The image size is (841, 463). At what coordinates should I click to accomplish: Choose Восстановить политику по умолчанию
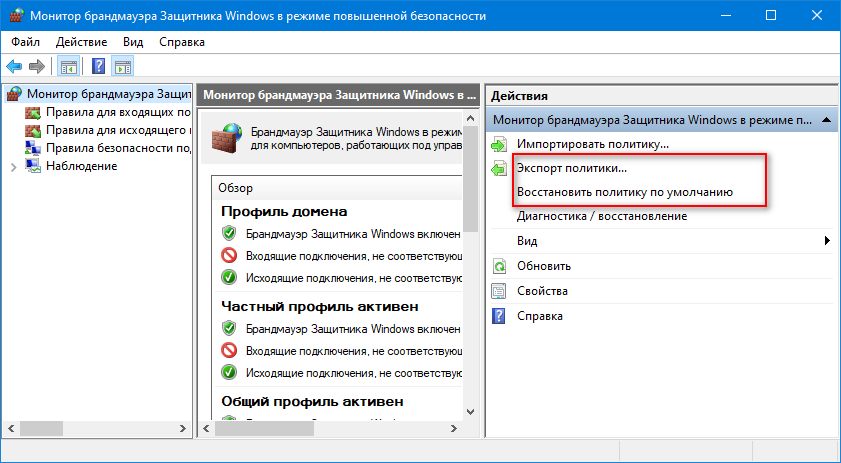pos(625,192)
